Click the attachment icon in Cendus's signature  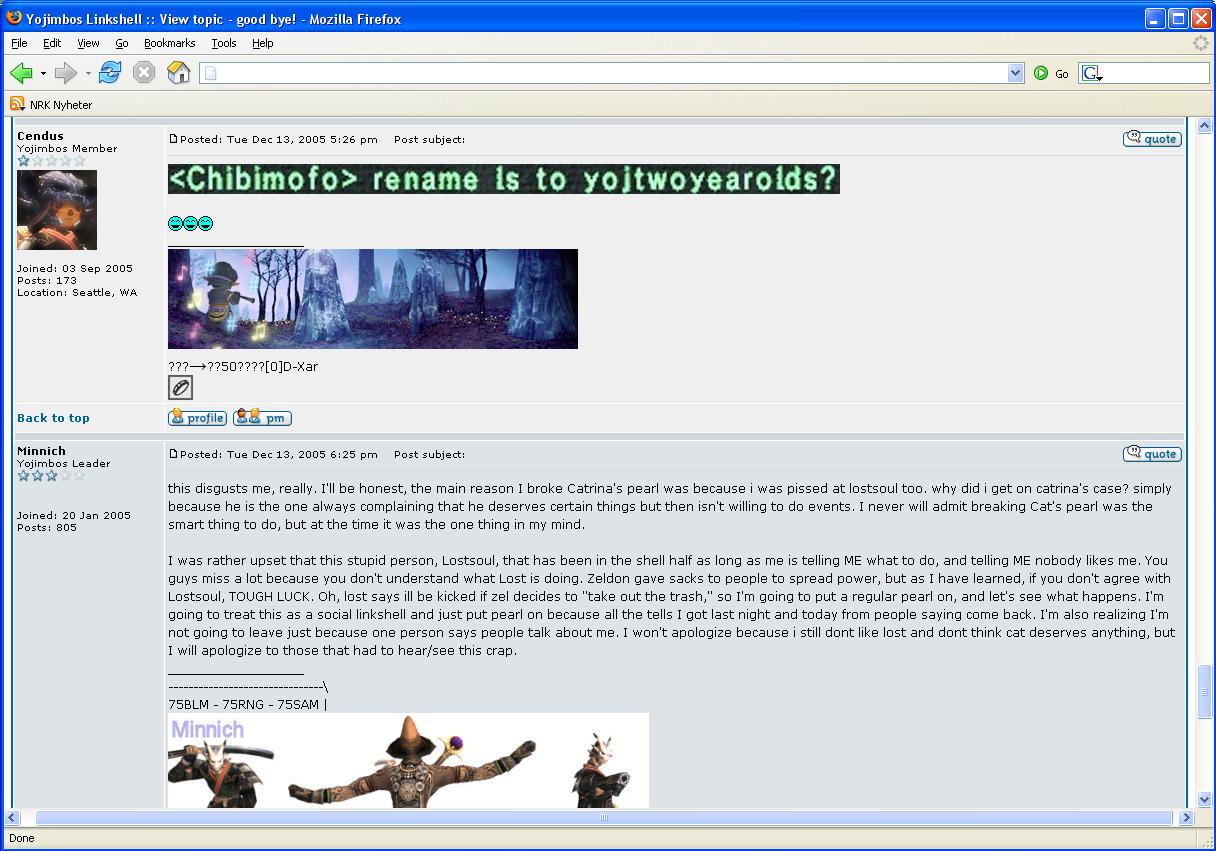tap(180, 388)
